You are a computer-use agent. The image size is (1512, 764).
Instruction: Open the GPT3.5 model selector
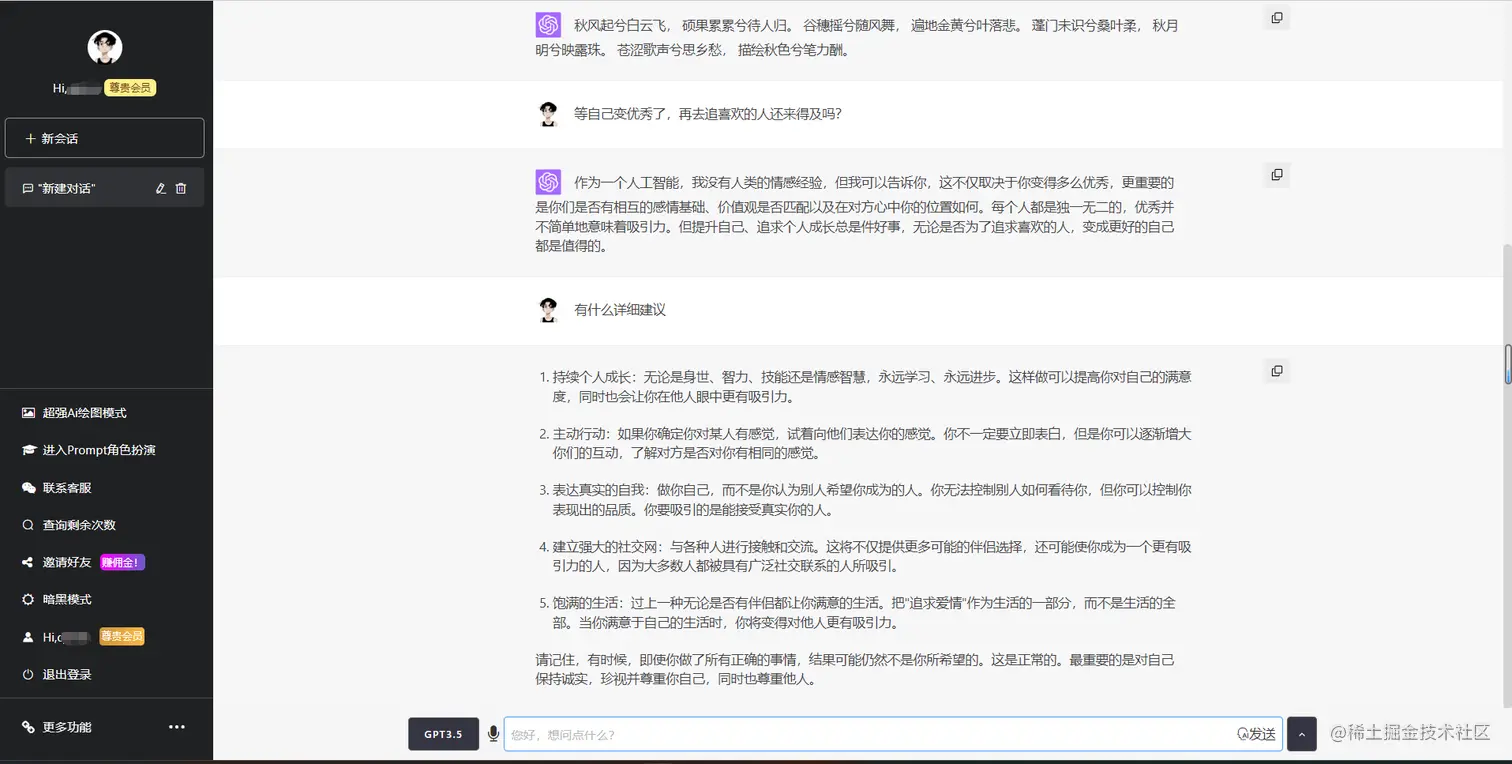[443, 733]
